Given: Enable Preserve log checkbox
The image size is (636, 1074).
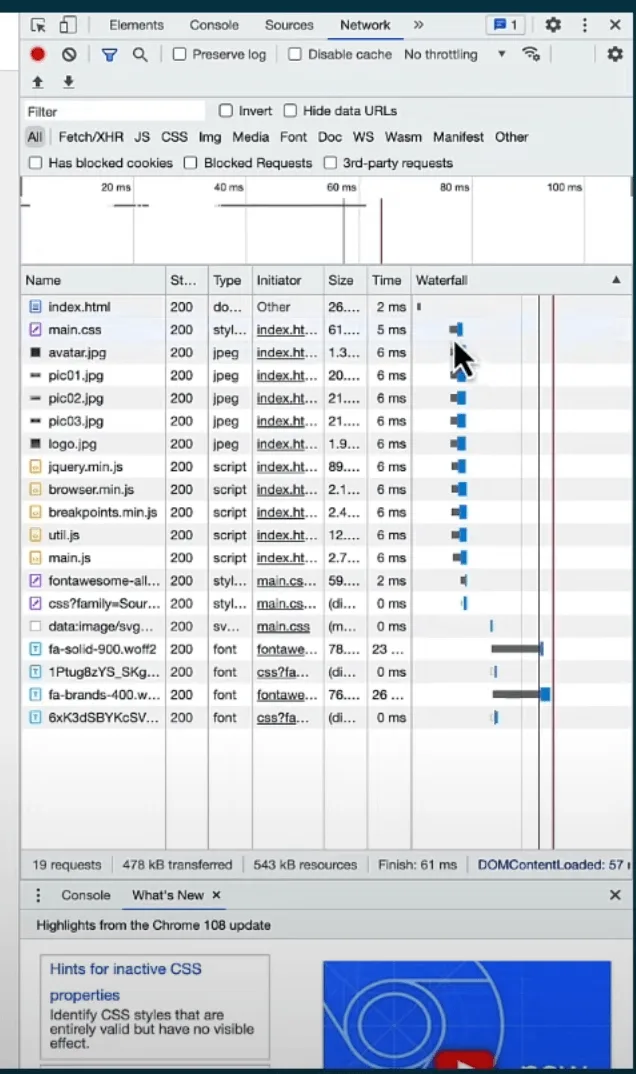Looking at the screenshot, I should (x=179, y=54).
